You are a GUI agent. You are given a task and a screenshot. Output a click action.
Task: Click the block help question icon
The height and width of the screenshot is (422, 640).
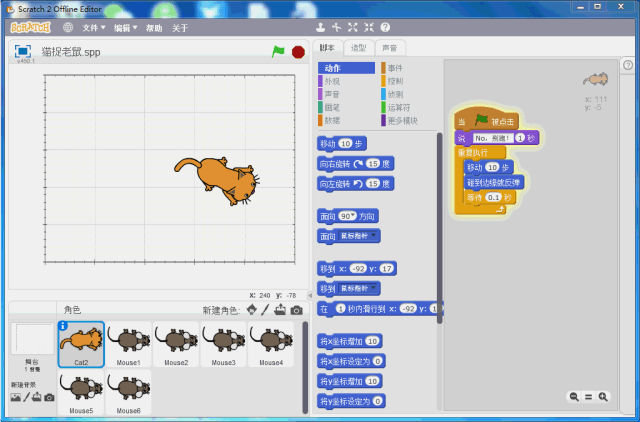(385, 27)
